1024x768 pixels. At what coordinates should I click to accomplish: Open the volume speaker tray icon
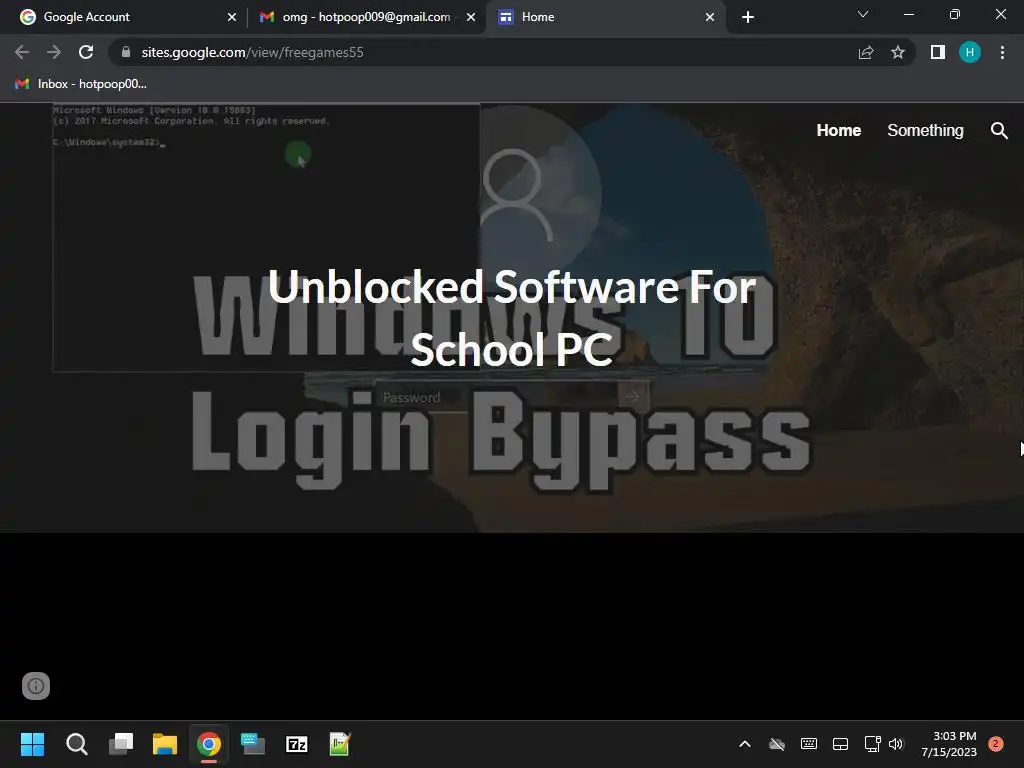(896, 744)
